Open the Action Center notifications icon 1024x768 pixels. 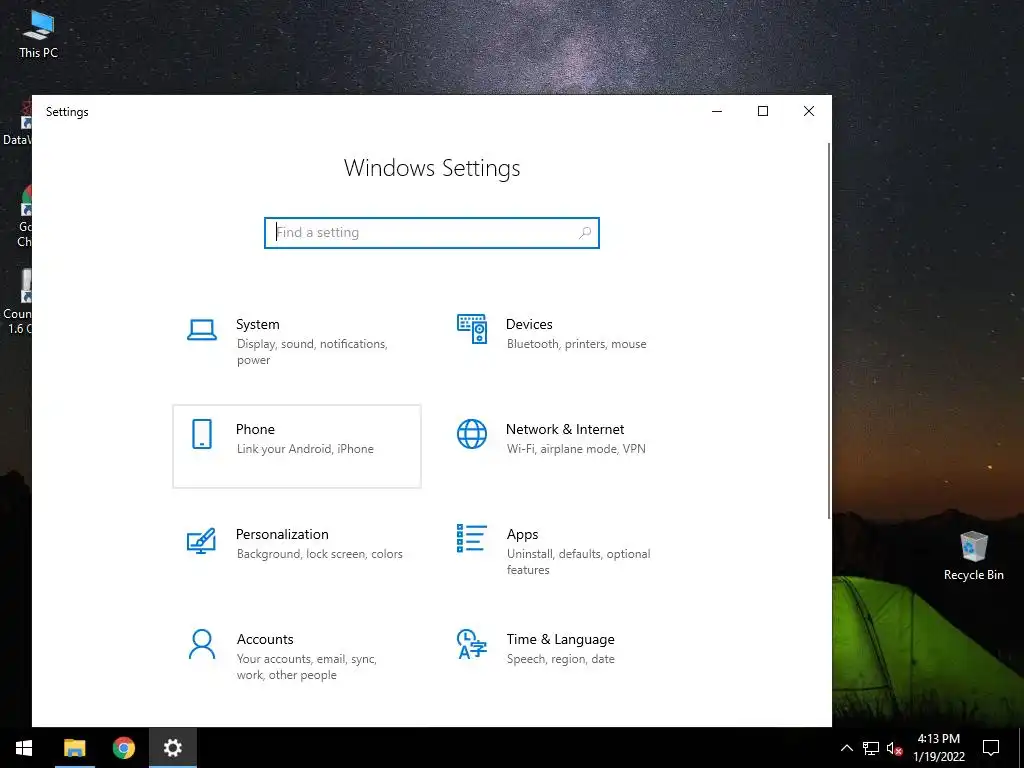coord(991,748)
